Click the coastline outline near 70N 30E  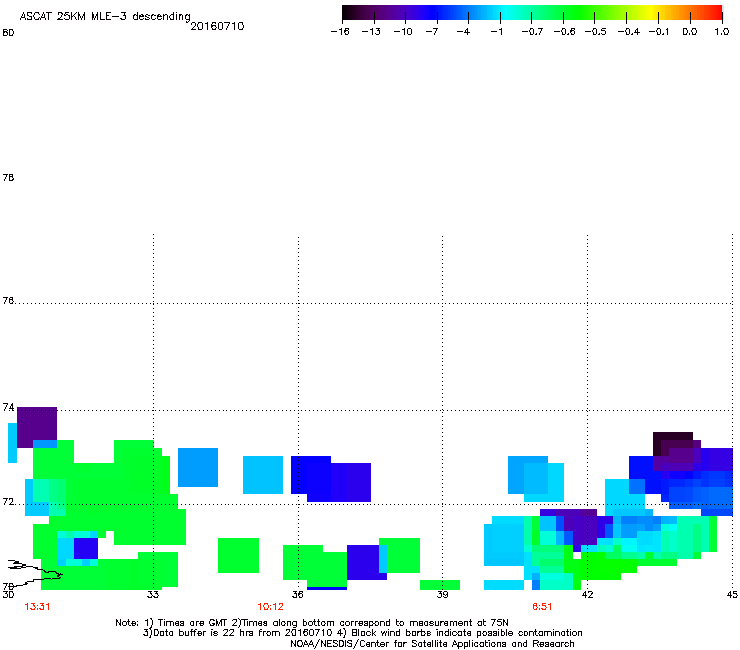coord(34,572)
